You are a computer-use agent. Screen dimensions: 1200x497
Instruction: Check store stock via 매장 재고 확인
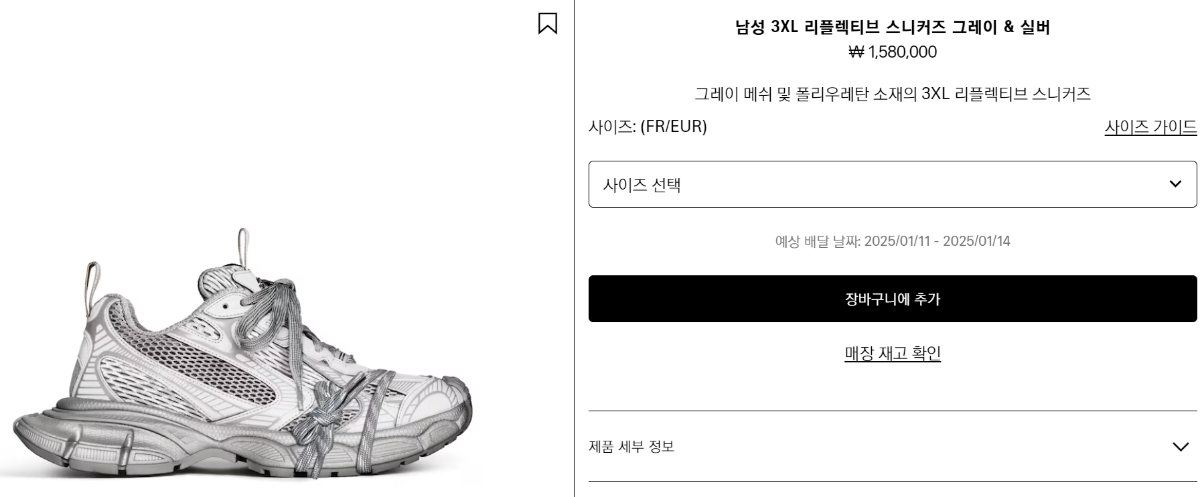[x=892, y=353]
